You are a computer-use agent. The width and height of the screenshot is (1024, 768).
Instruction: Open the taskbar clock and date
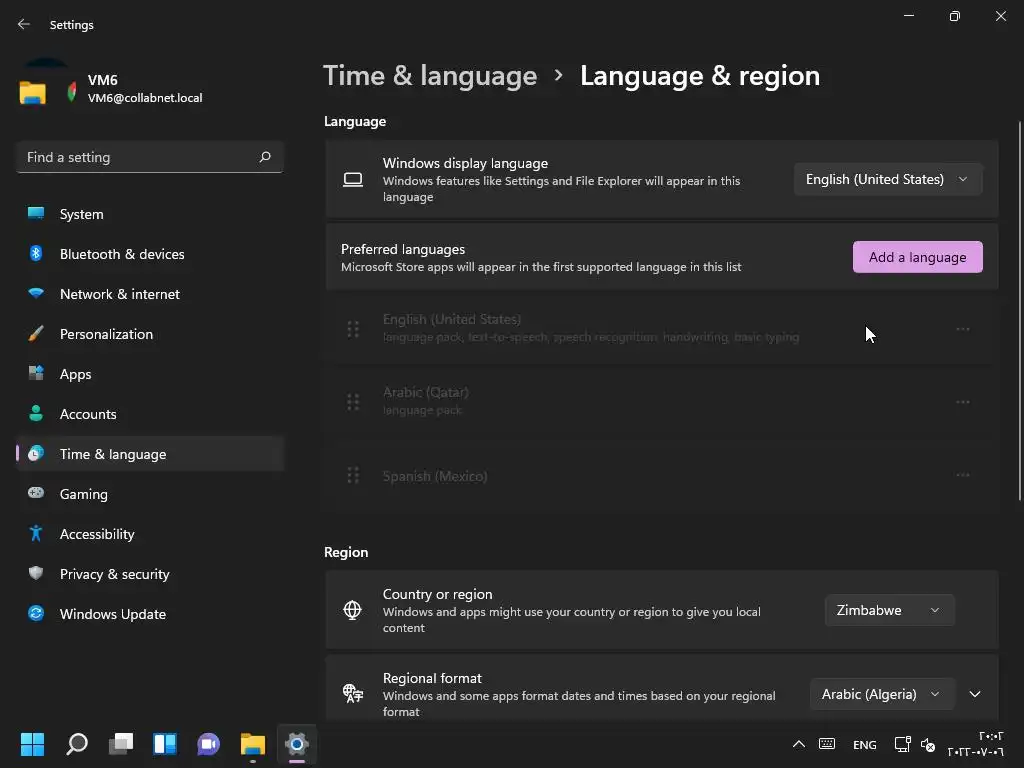click(x=976, y=744)
